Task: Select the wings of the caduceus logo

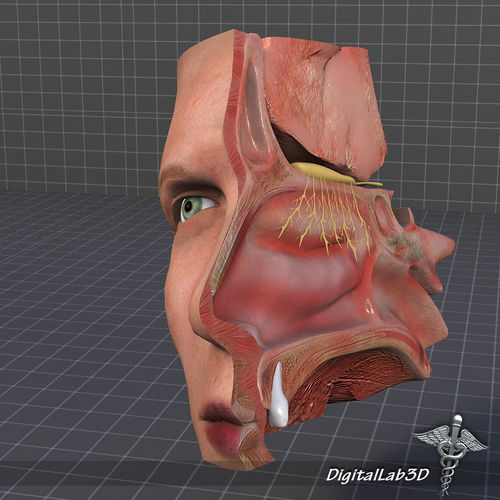Action: (x=450, y=438)
